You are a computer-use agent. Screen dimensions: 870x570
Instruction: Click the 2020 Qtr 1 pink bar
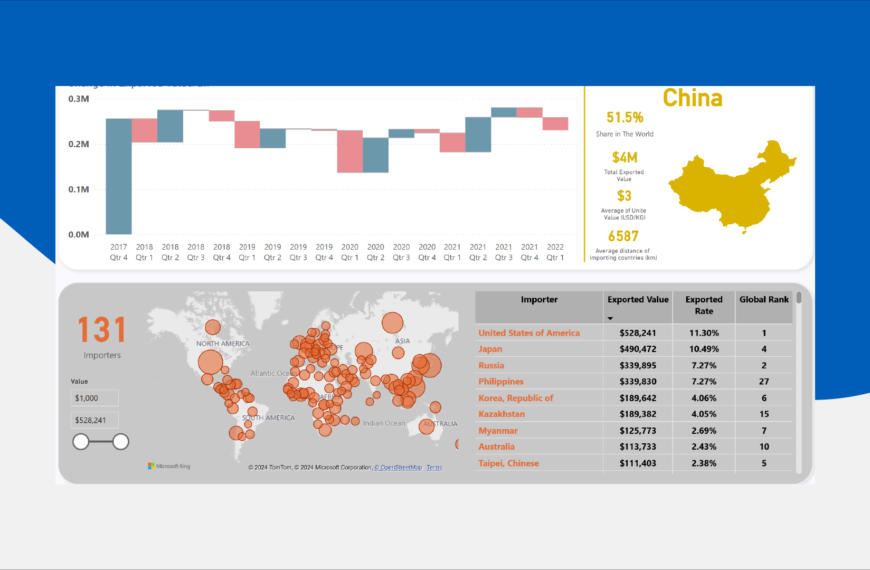(350, 152)
